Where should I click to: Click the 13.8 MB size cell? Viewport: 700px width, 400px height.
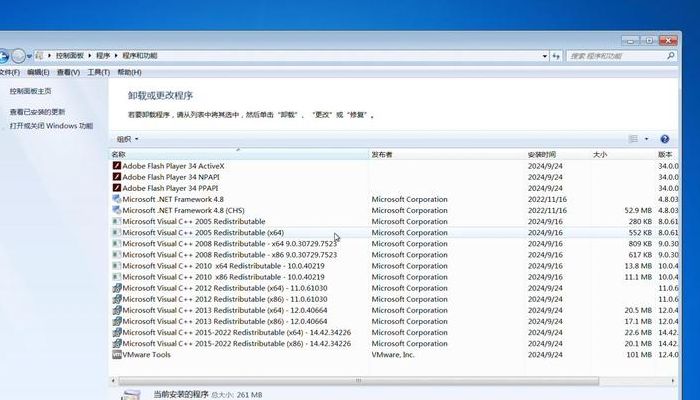point(638,266)
